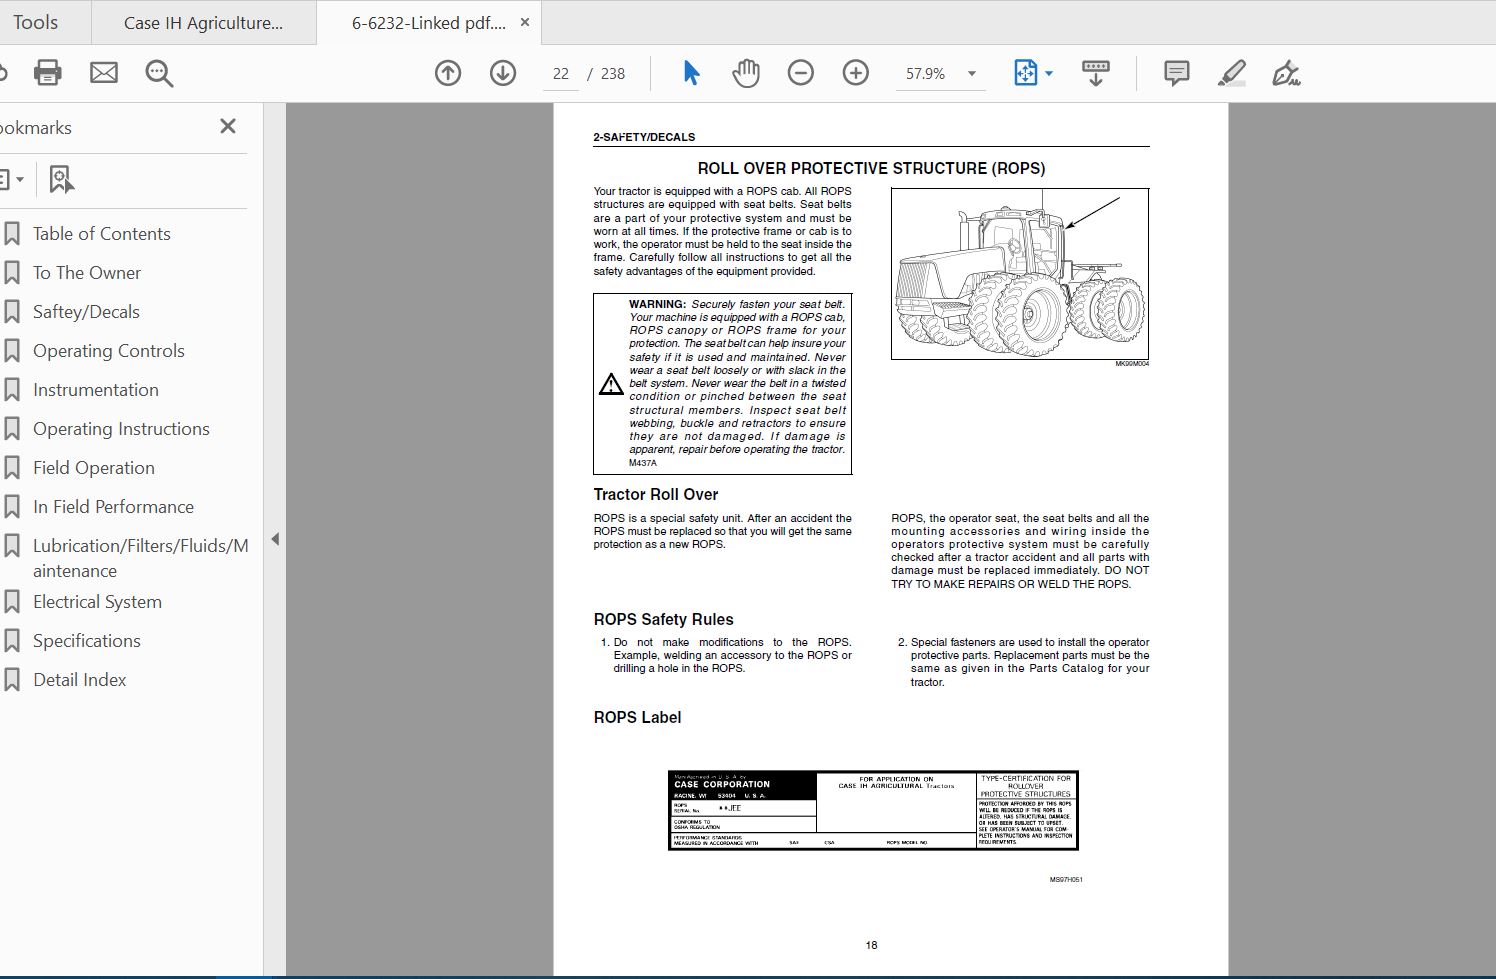Open the scrolling mode tool
The height and width of the screenshot is (979, 1496).
coord(1096,73)
